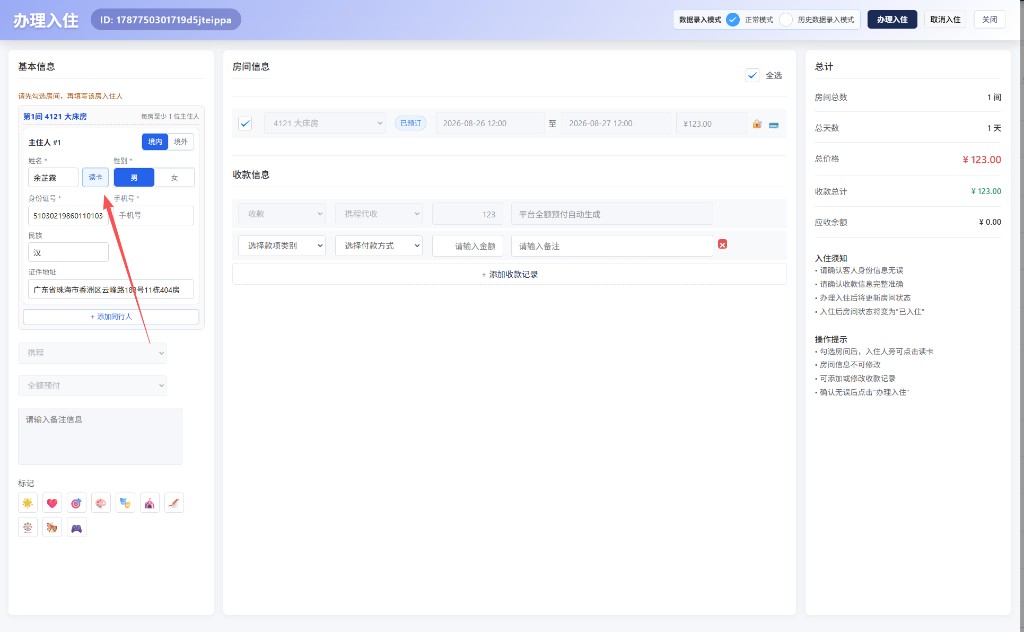
Task: Click the check-in date 2026-08-26 12:00 field
Action: 490,123
